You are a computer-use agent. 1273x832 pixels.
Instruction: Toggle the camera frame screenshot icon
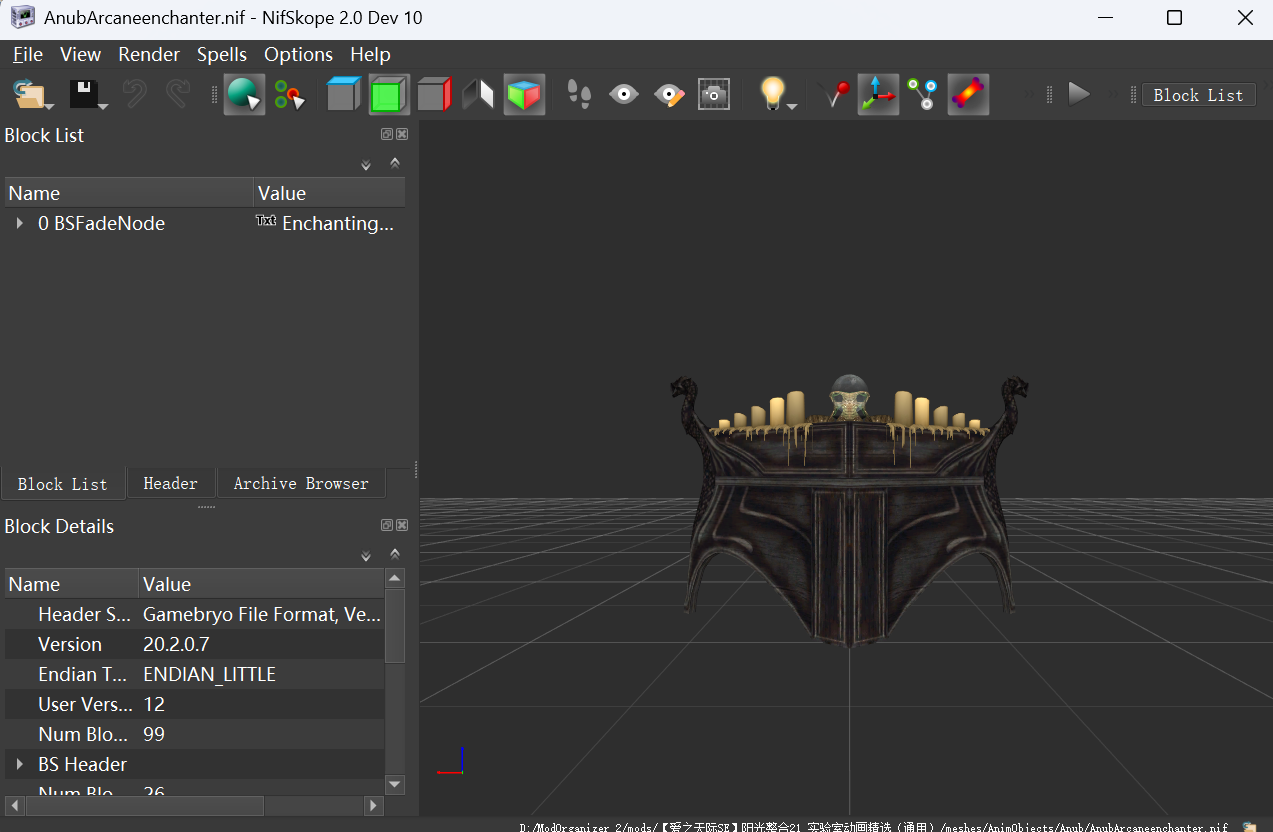click(x=713, y=94)
